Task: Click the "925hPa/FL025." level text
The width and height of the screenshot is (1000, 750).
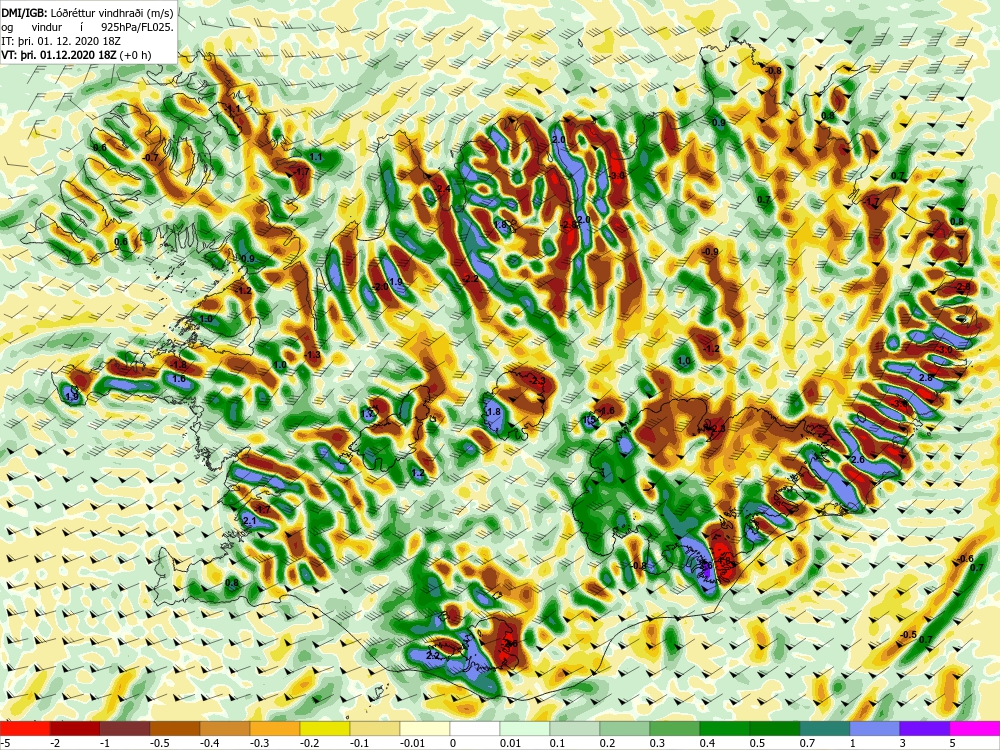Action: click(x=138, y=27)
